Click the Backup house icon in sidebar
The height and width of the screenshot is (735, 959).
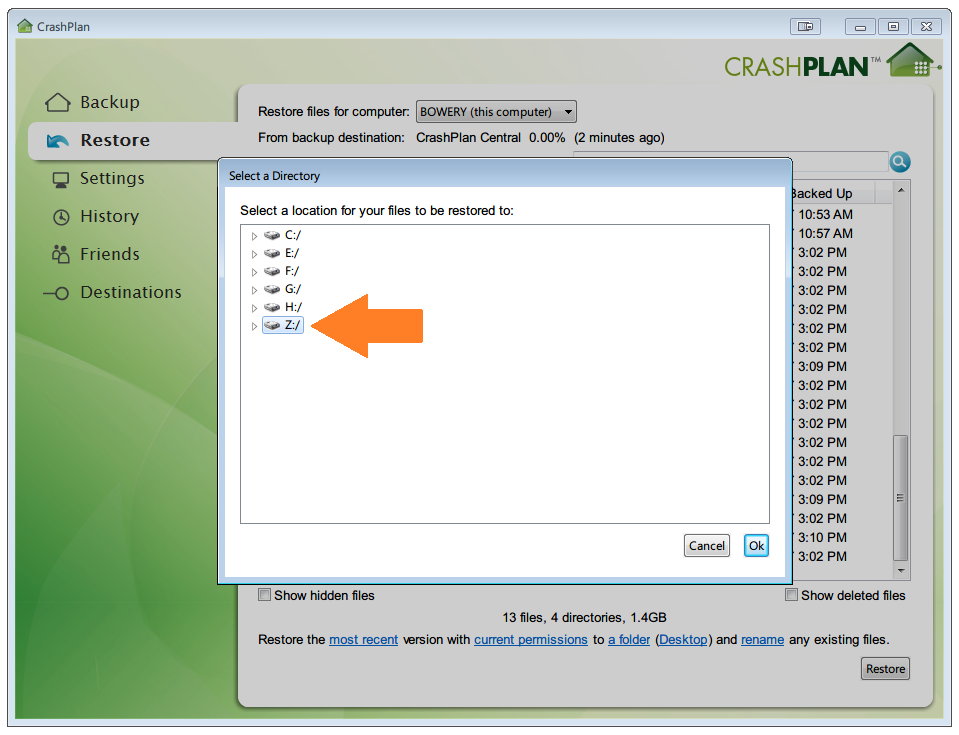(x=57, y=102)
